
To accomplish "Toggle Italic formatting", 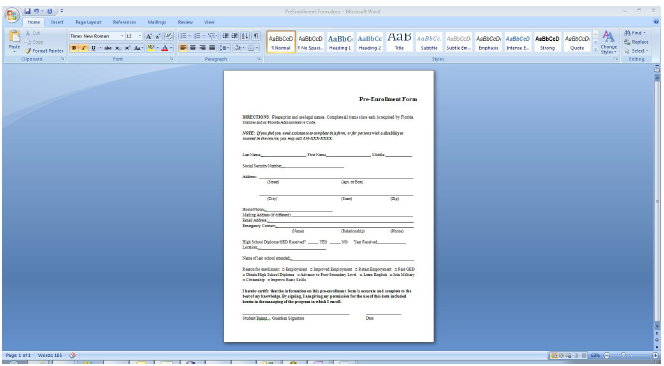I will tap(83, 48).
